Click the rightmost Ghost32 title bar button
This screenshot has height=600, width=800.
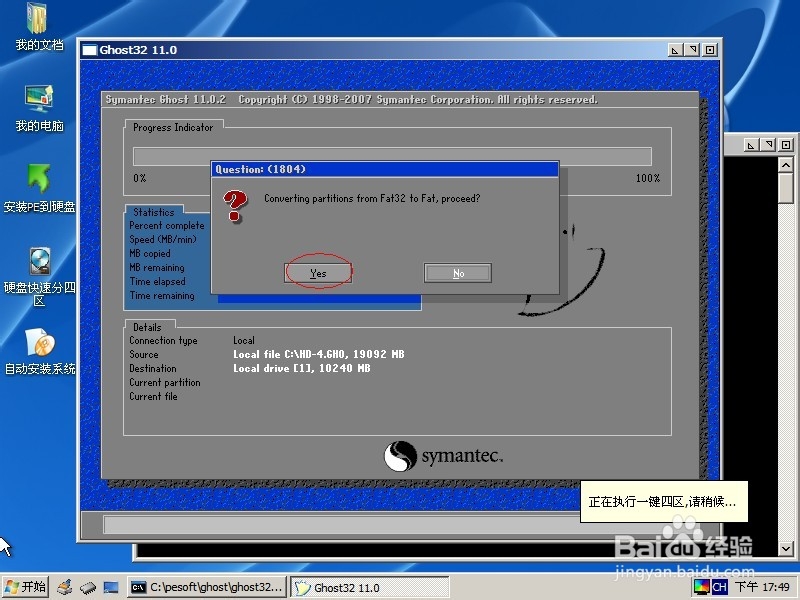tap(710, 50)
